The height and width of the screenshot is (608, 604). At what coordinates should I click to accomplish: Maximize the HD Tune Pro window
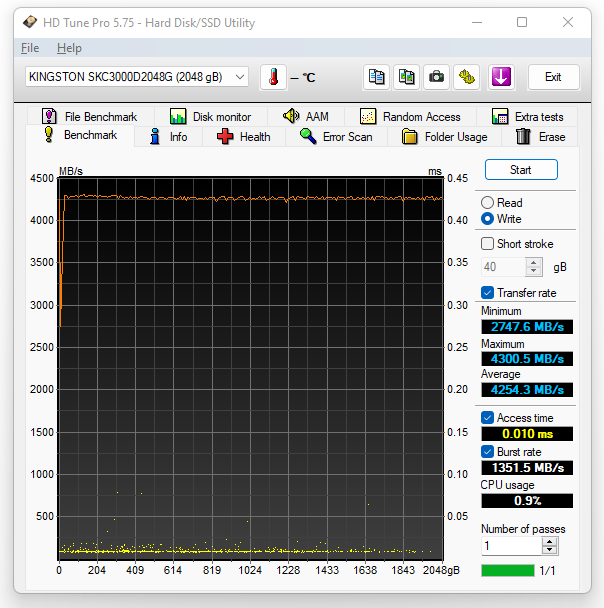pos(522,22)
